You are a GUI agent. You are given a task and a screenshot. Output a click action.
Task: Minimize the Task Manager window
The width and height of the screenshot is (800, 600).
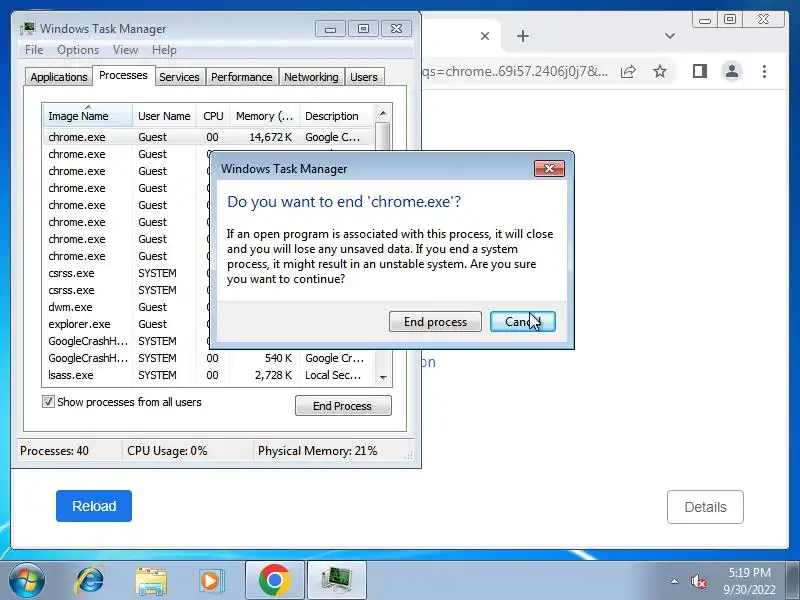tap(330, 29)
